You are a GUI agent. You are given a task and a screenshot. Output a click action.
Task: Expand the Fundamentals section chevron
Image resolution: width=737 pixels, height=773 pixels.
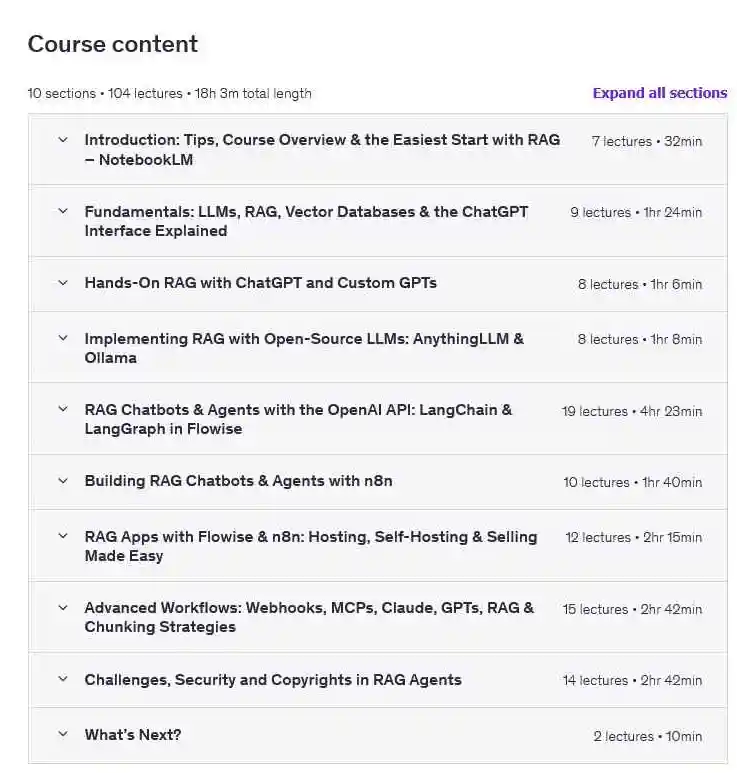[x=63, y=212]
